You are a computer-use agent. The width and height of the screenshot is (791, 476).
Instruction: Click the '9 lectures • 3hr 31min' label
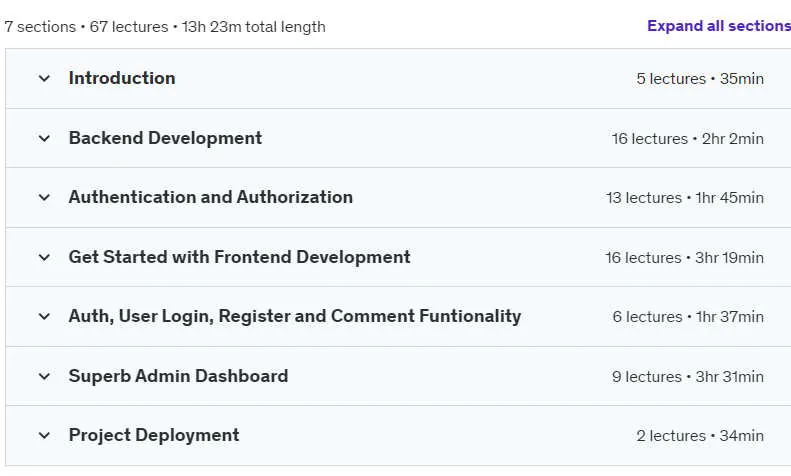688,377
